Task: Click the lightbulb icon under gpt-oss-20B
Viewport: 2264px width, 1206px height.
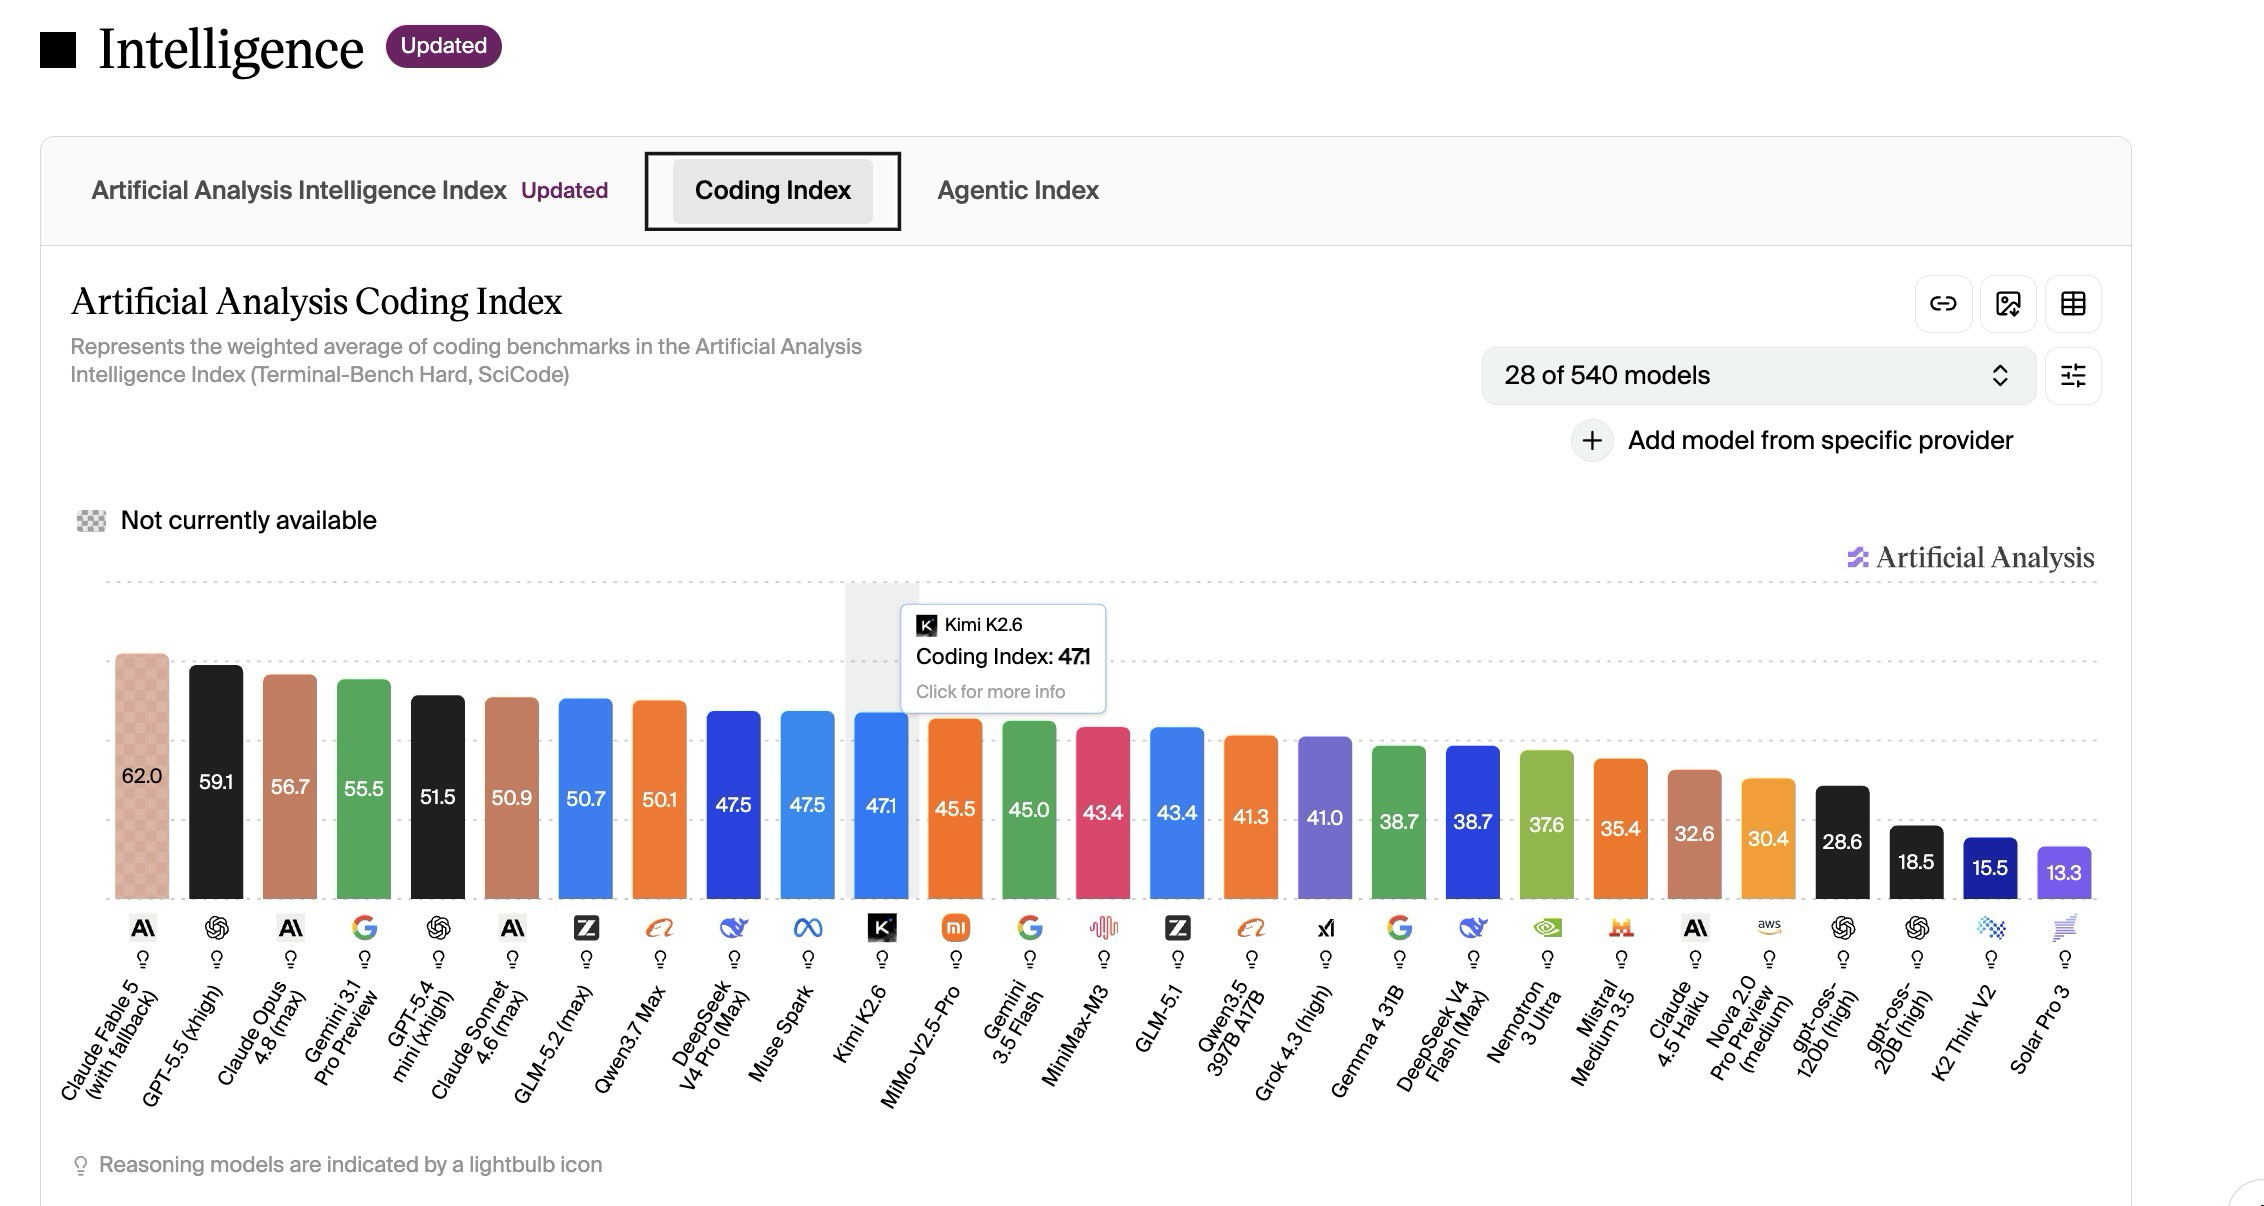Action: click(1918, 960)
